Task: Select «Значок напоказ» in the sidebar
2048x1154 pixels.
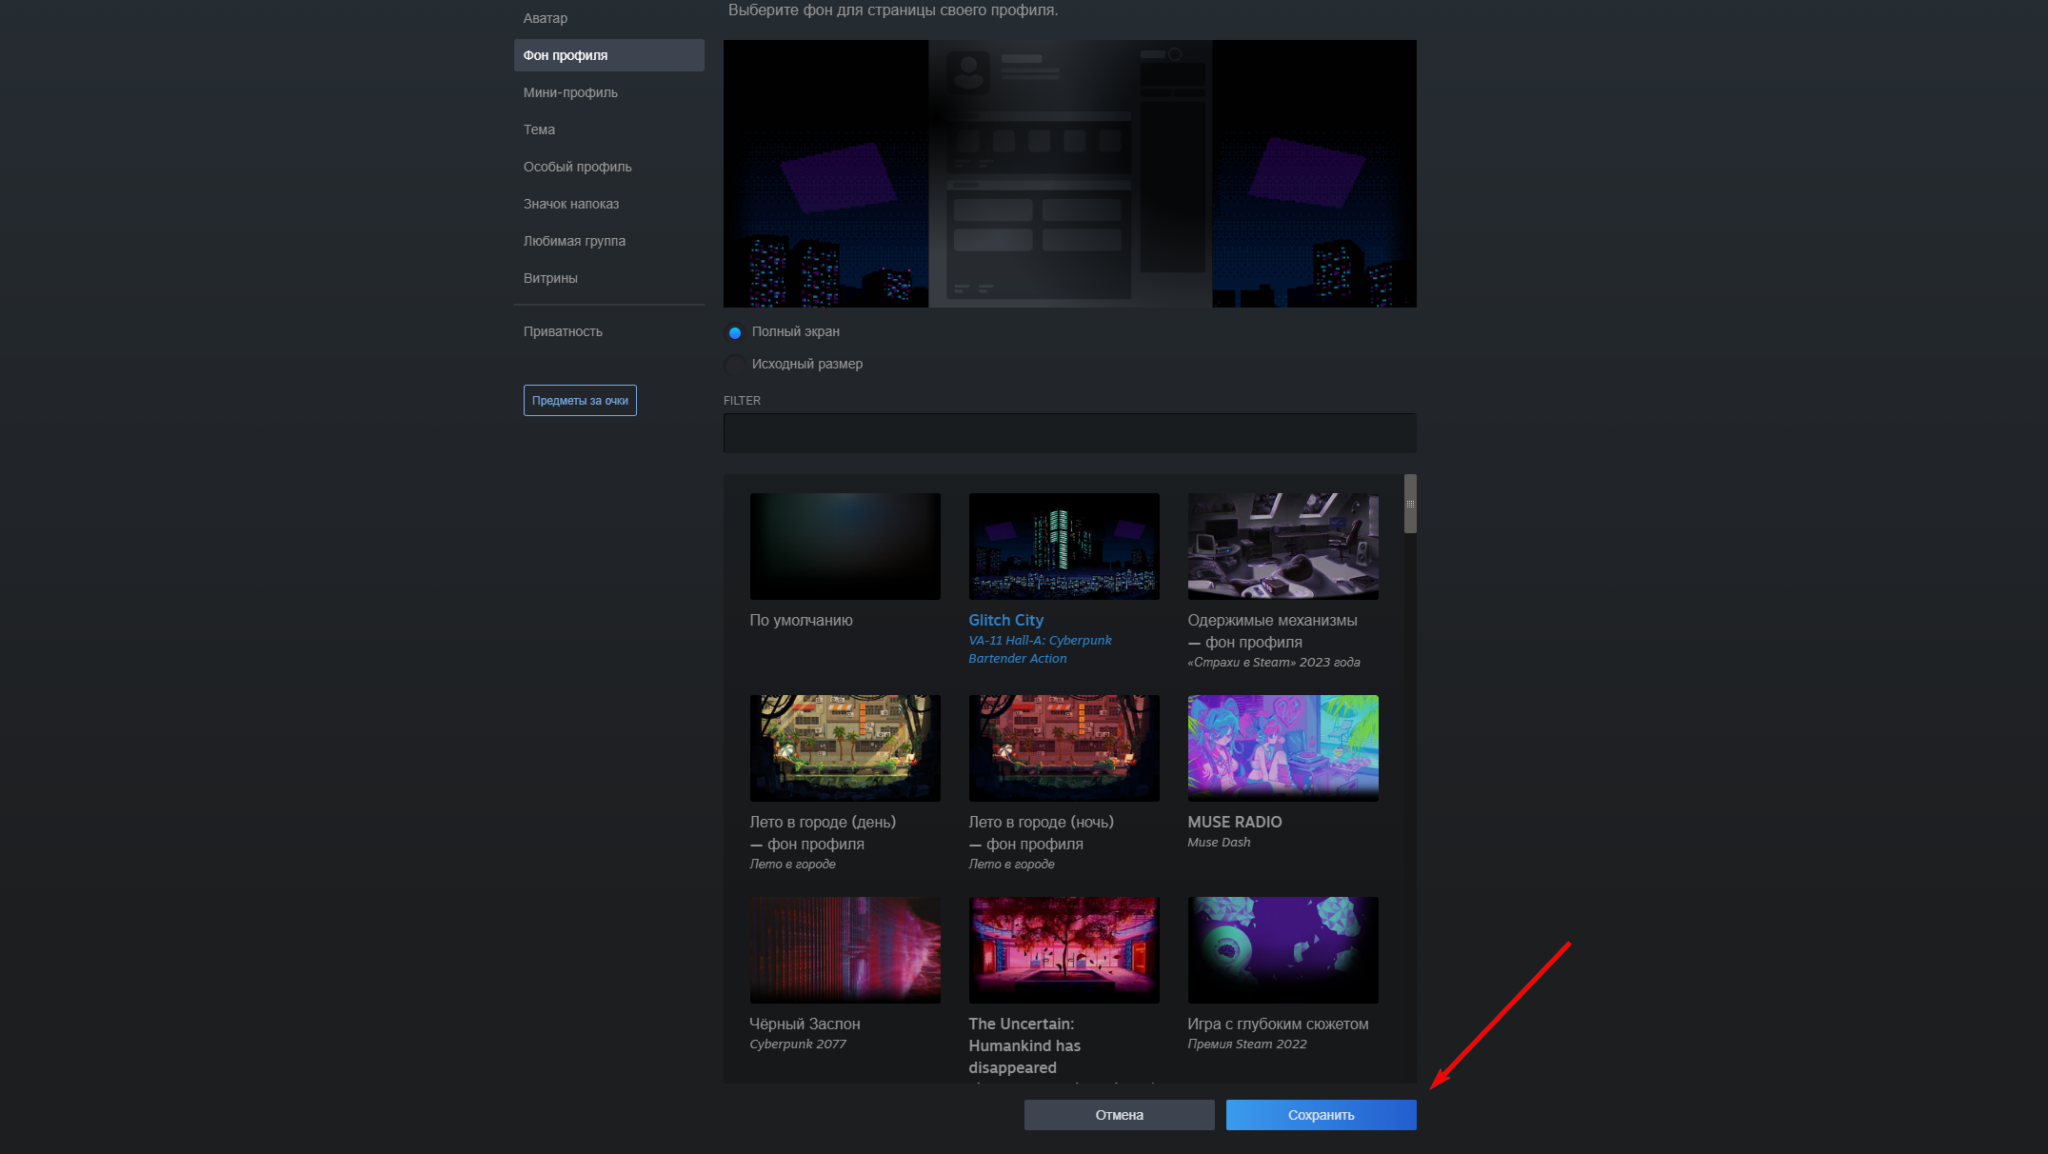Action: click(570, 203)
